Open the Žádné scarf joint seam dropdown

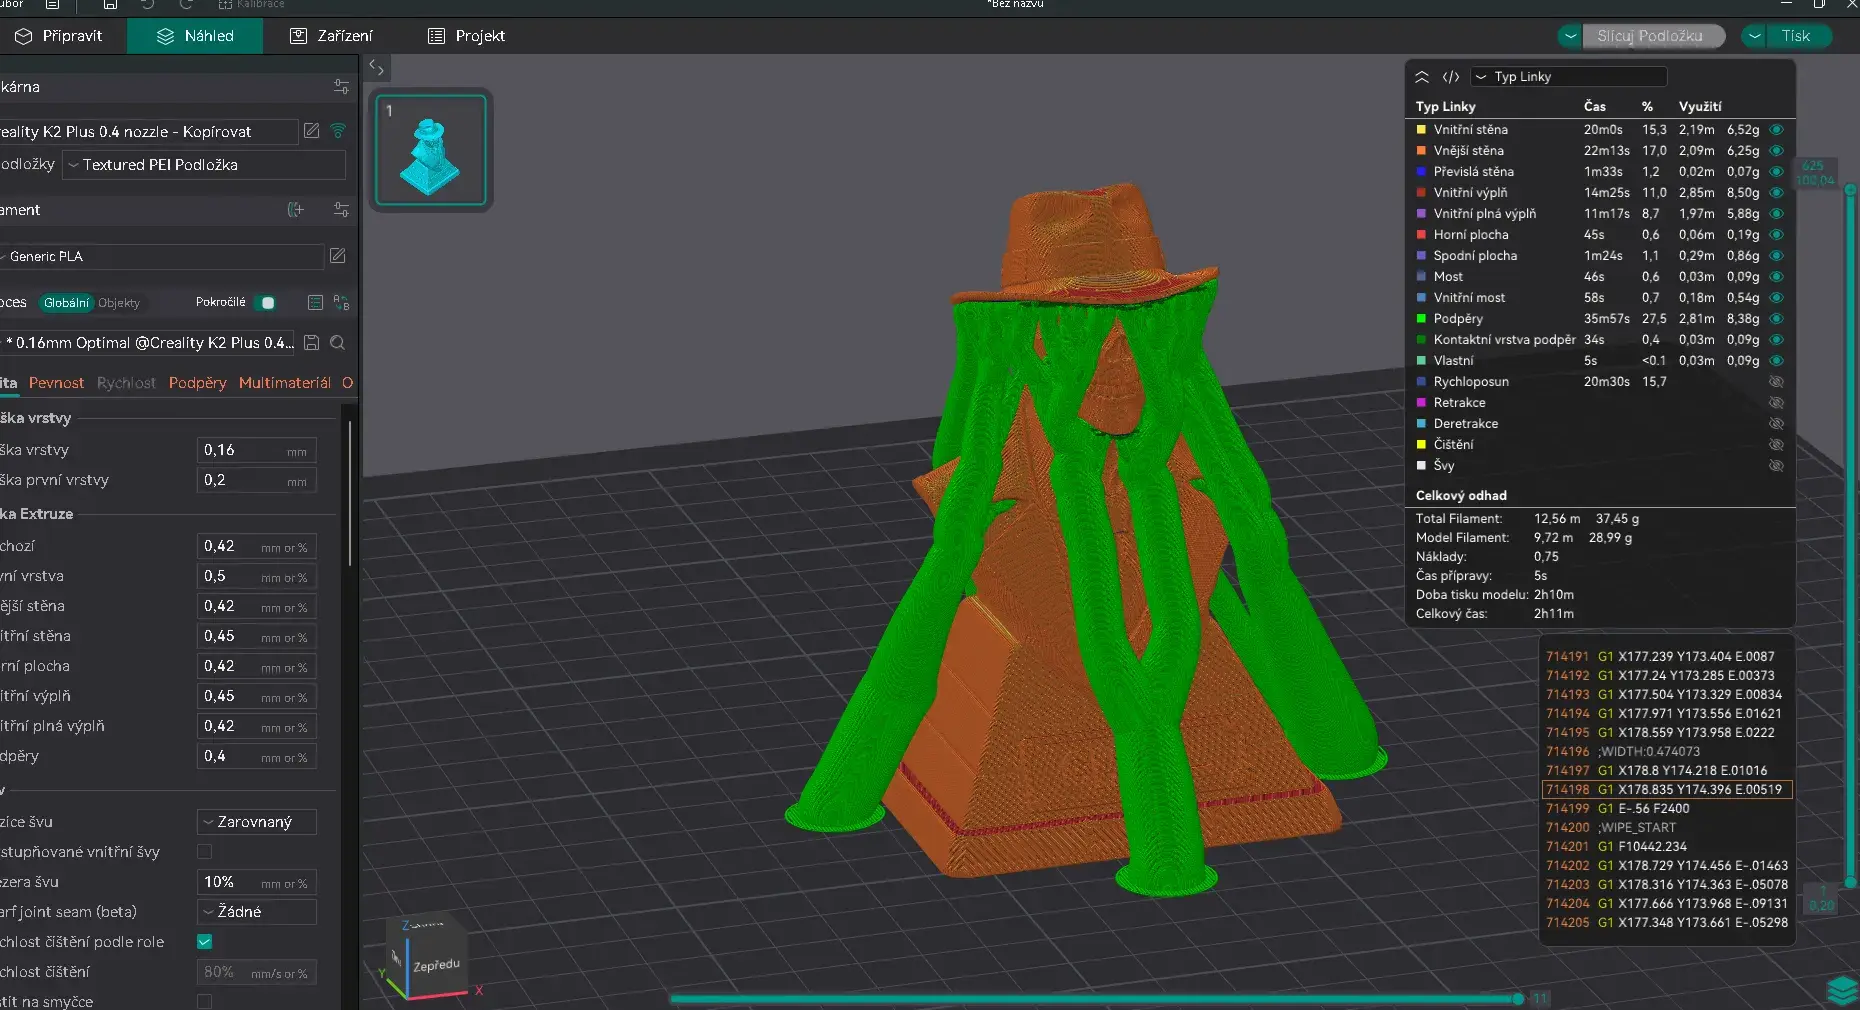click(257, 912)
